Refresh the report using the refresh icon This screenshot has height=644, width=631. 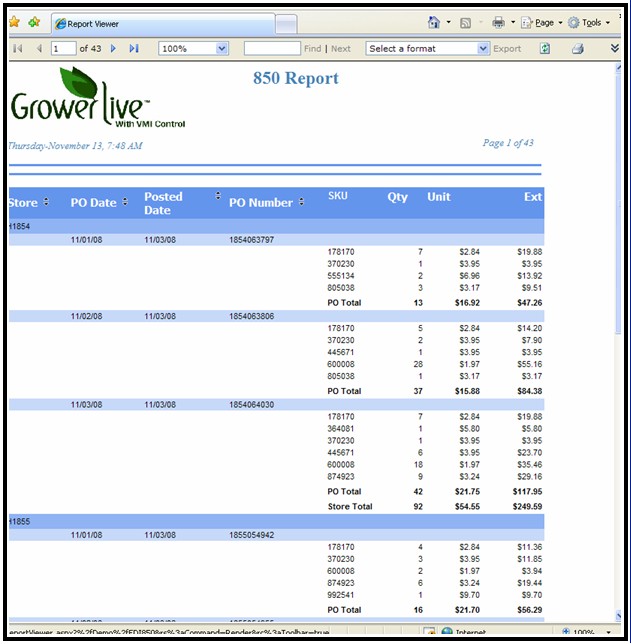point(545,48)
